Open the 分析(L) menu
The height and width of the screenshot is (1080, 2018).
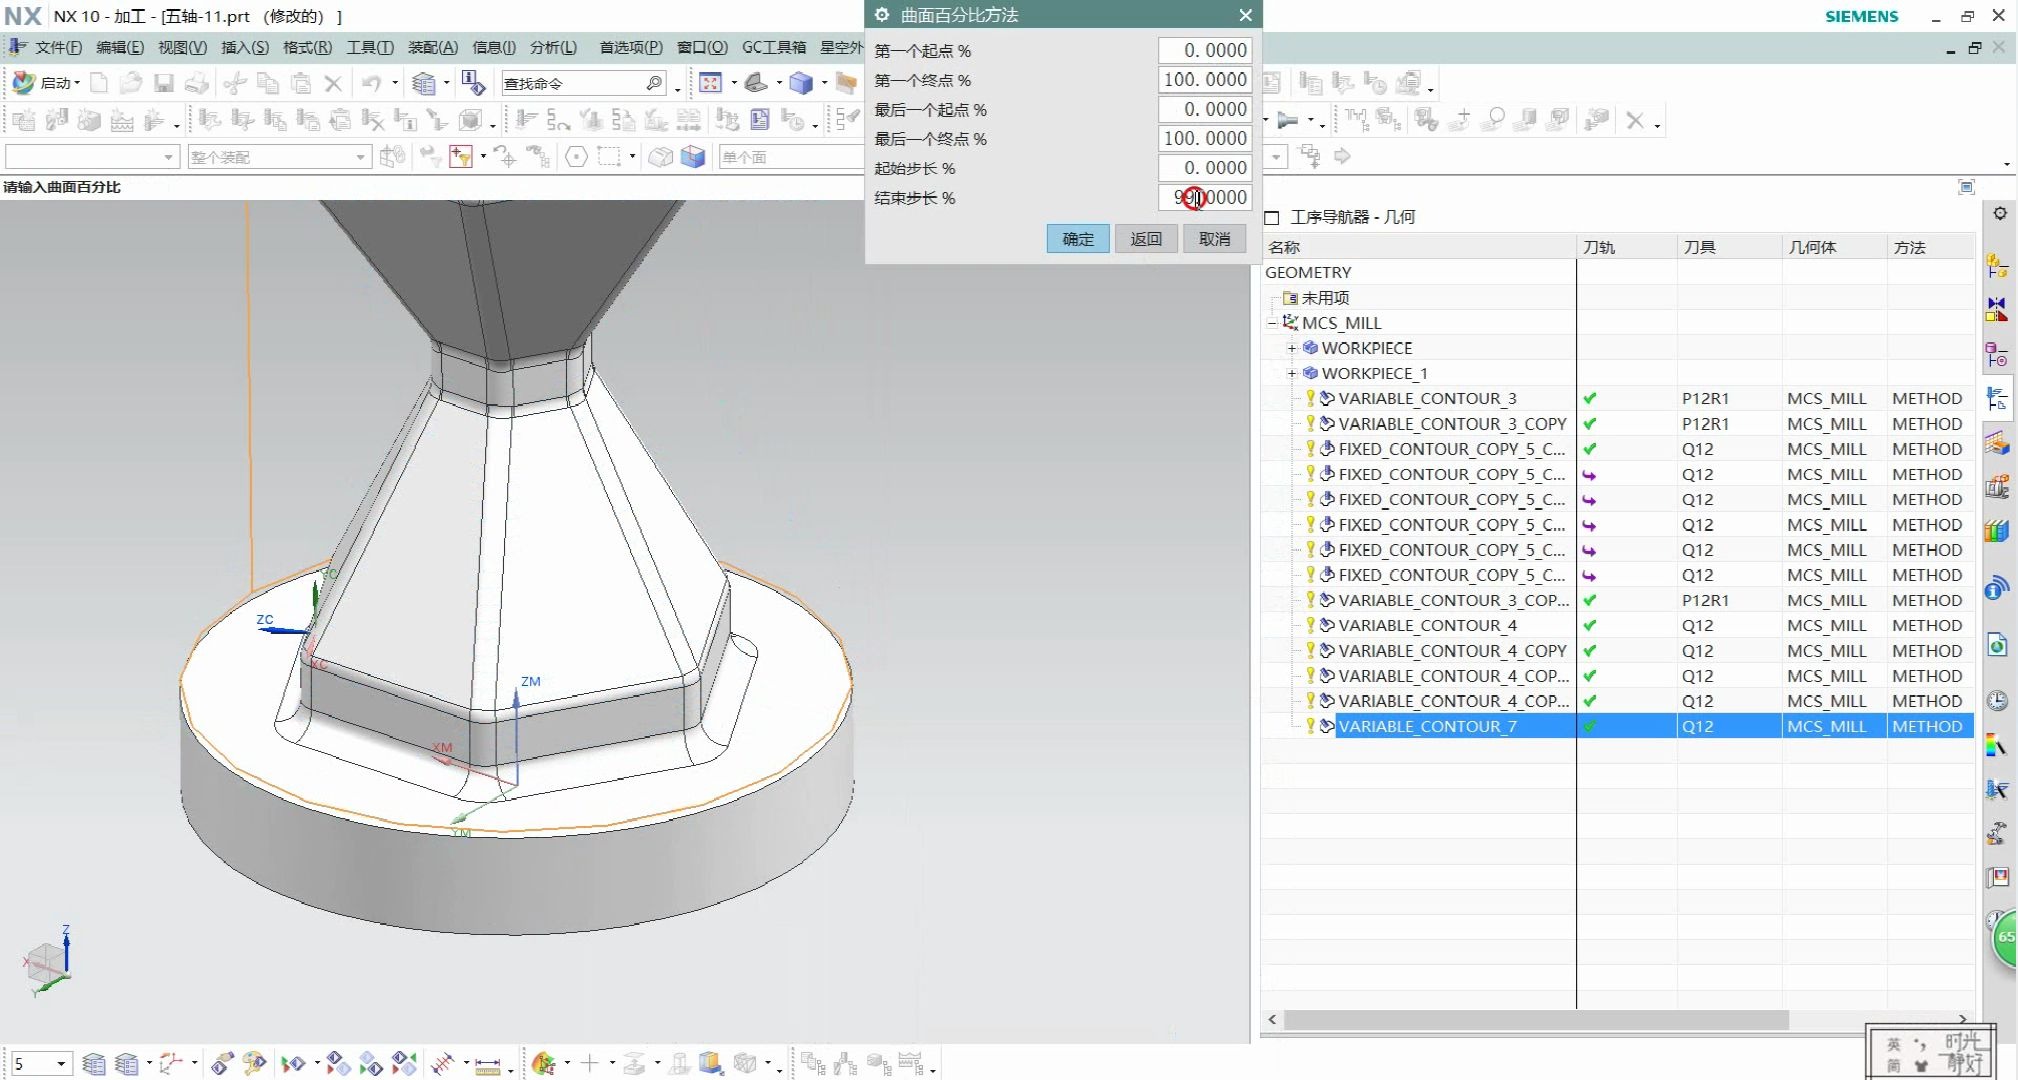coord(553,47)
